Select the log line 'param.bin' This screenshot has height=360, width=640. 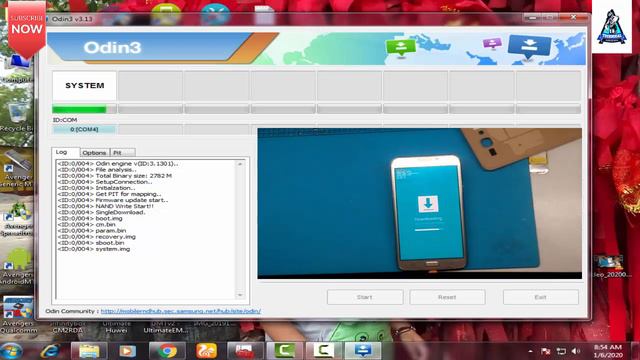coord(91,231)
